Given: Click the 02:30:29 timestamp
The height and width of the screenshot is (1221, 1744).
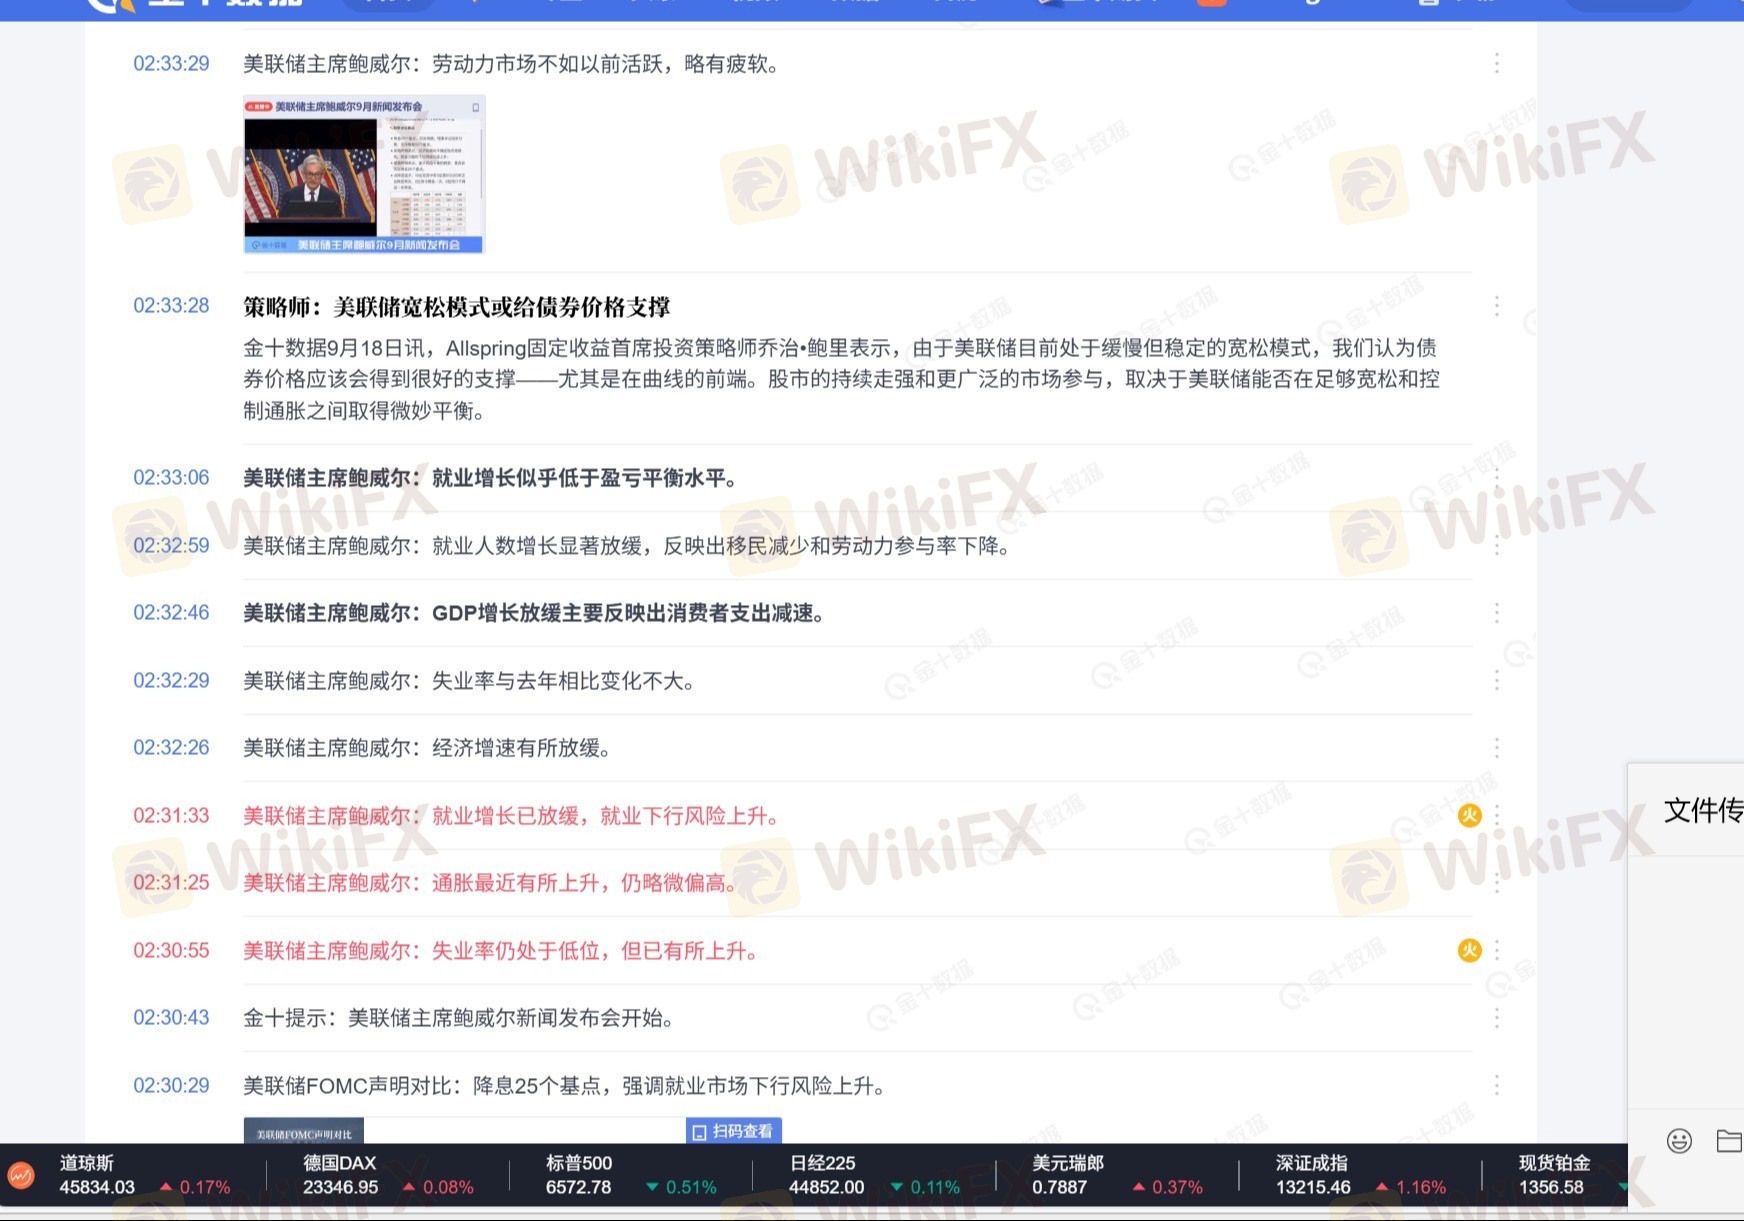Looking at the screenshot, I should (x=171, y=1086).
